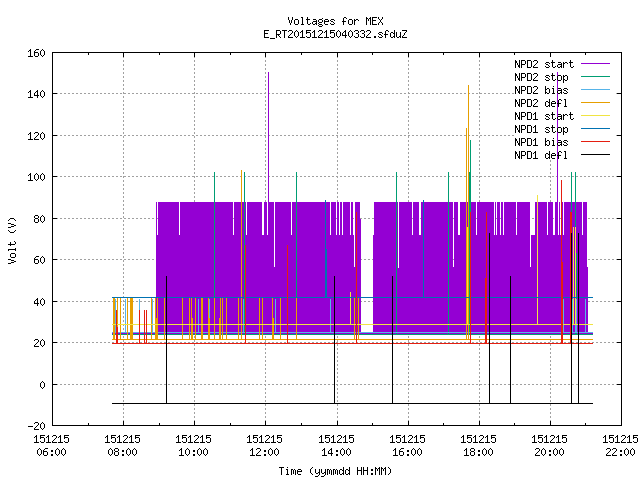The height and width of the screenshot is (480, 640).
Task: Click the chart title Voltages for MEX
Action: tap(335, 21)
